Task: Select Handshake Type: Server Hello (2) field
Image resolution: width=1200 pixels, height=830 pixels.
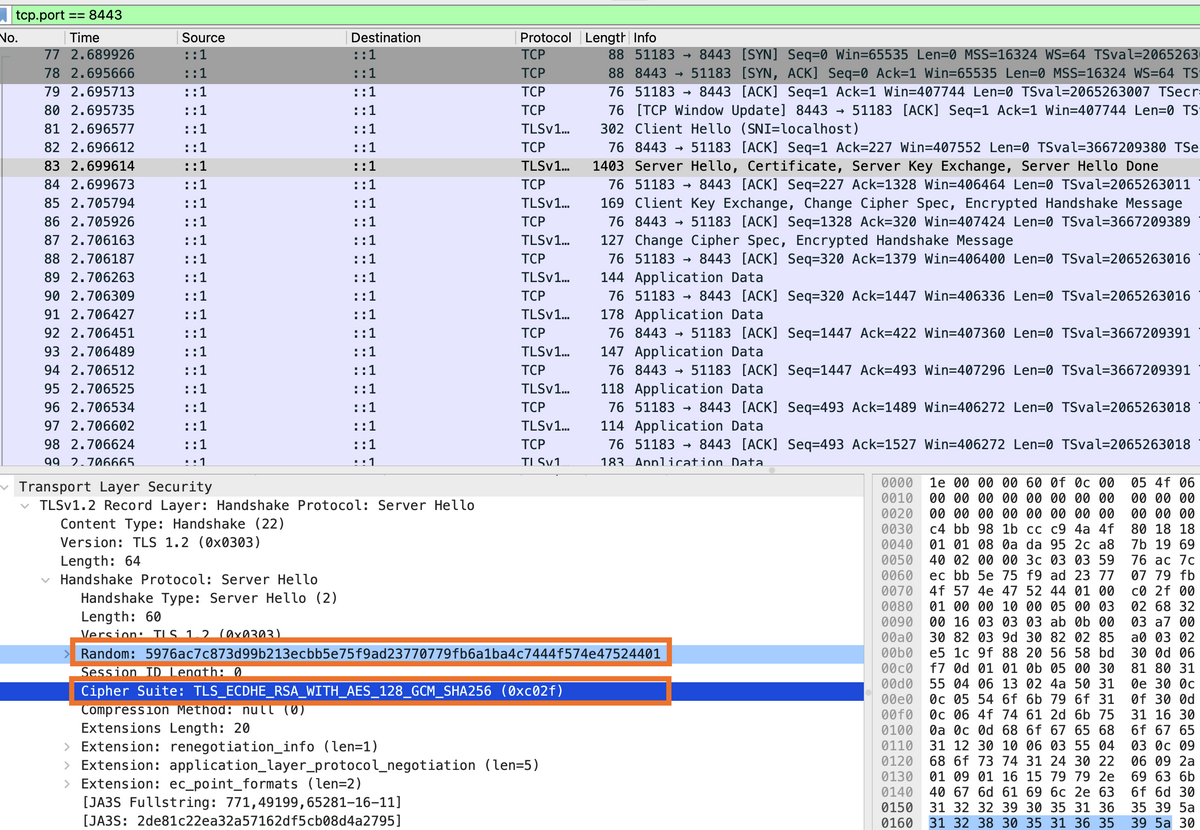Action: point(209,598)
